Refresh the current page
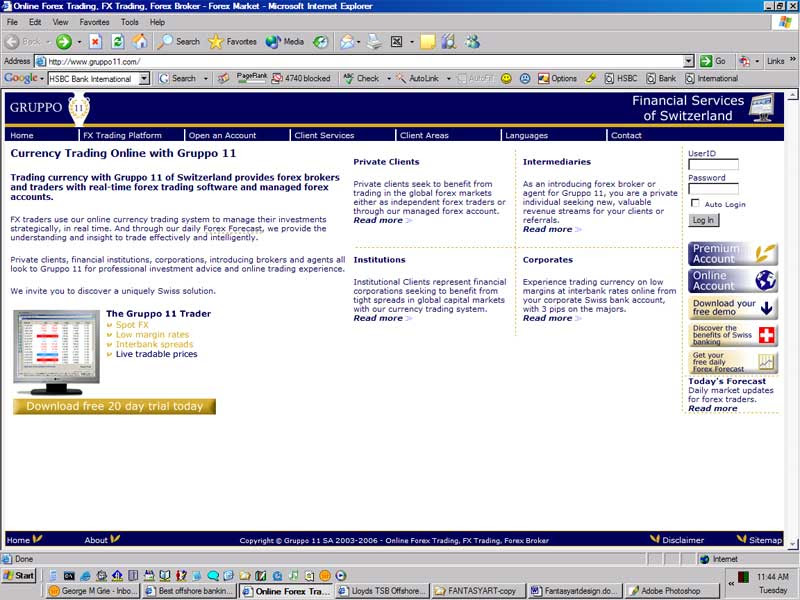The height and width of the screenshot is (600, 800). (x=118, y=42)
